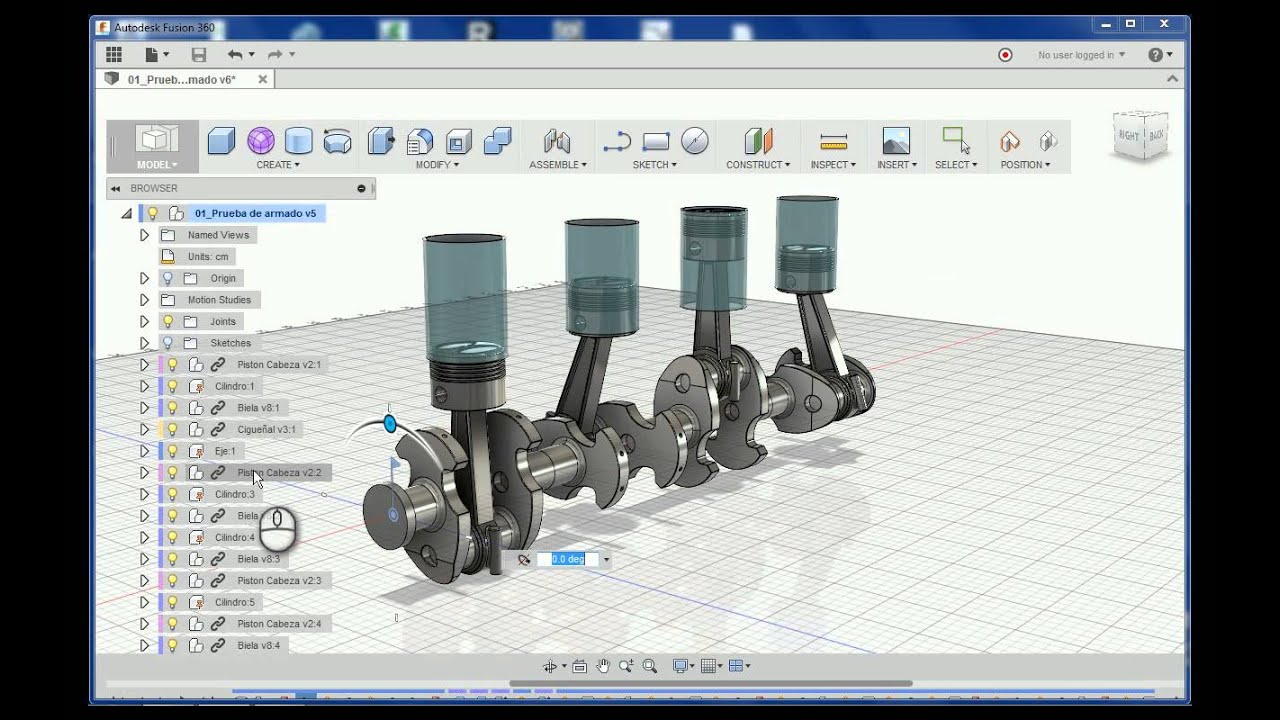Click the Undo arrow
This screenshot has height=720, width=1280.
tap(235, 54)
